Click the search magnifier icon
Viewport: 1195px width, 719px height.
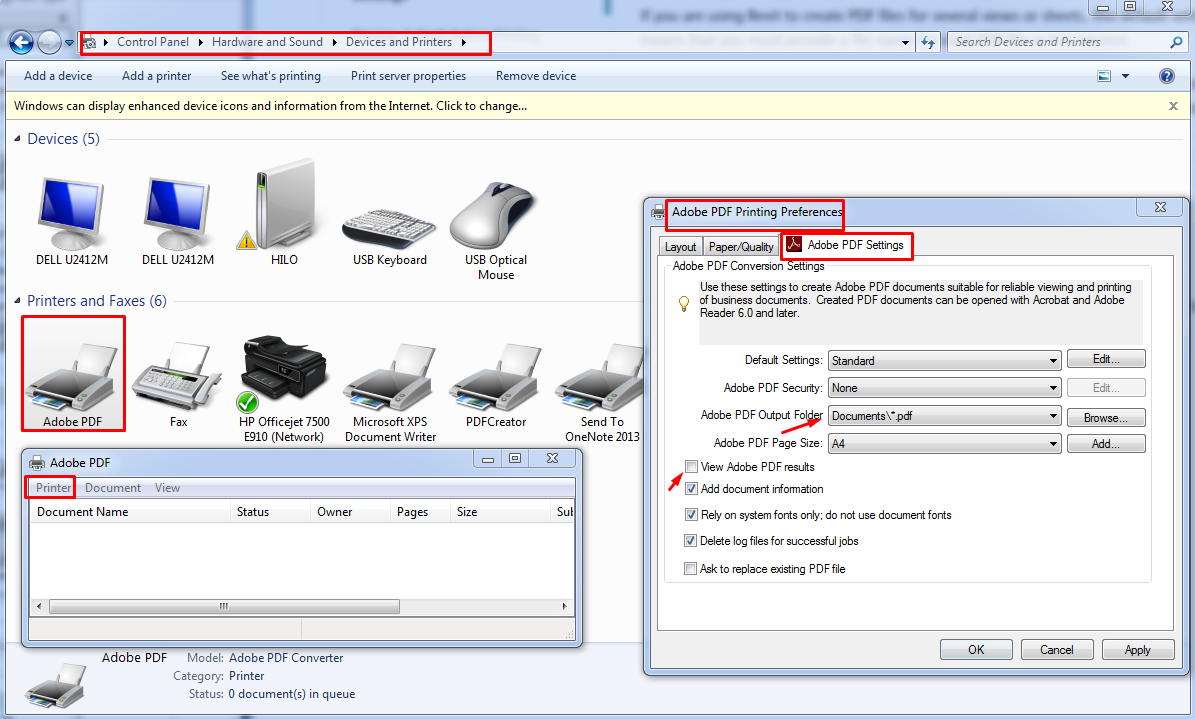[x=1176, y=43]
